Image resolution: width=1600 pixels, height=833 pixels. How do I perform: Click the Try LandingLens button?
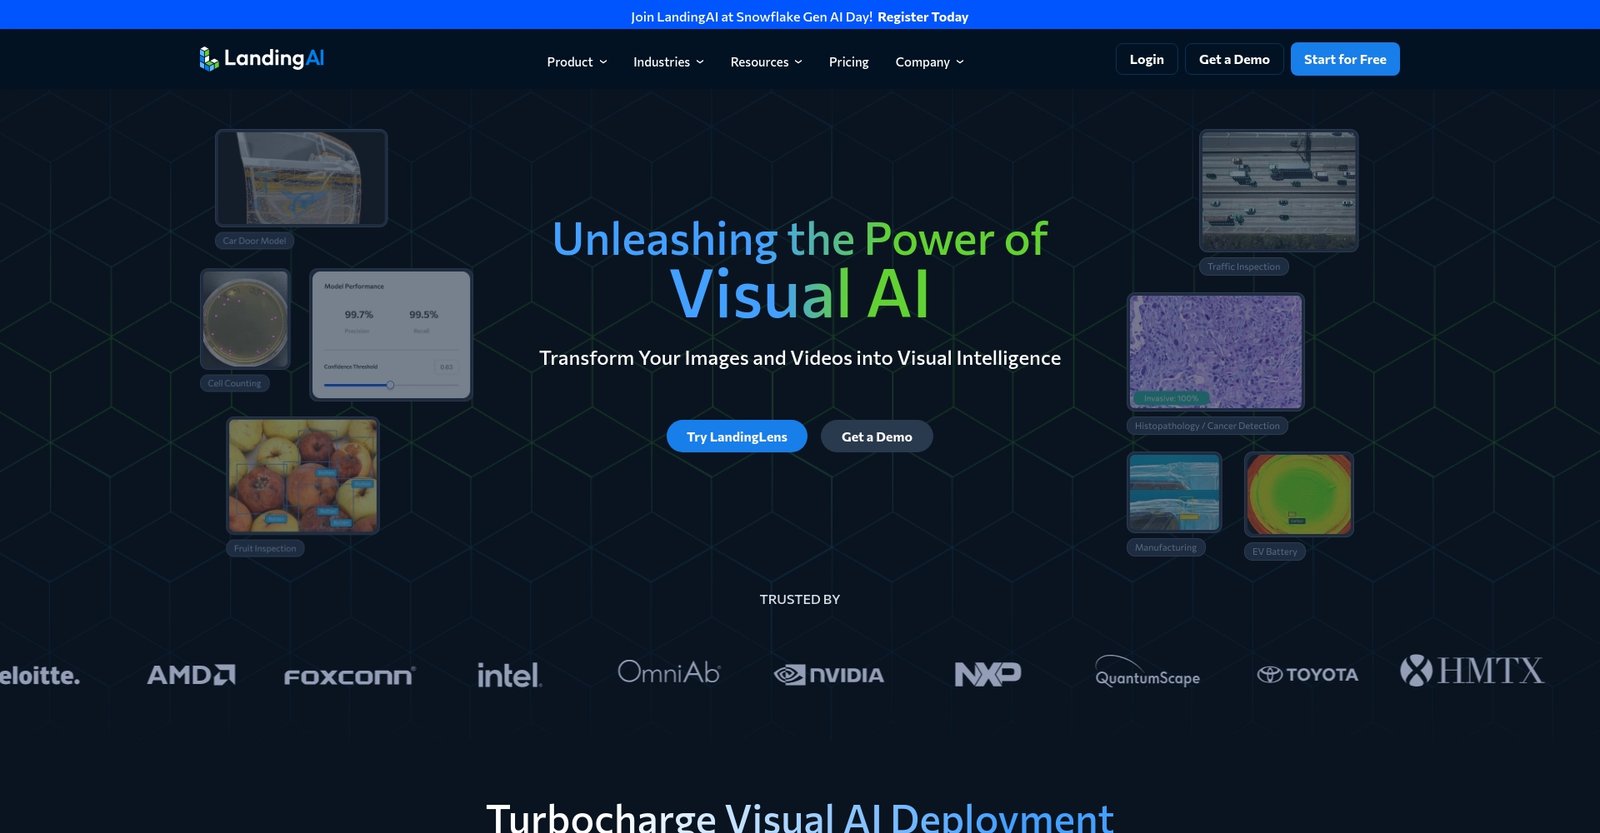pyautogui.click(x=736, y=437)
